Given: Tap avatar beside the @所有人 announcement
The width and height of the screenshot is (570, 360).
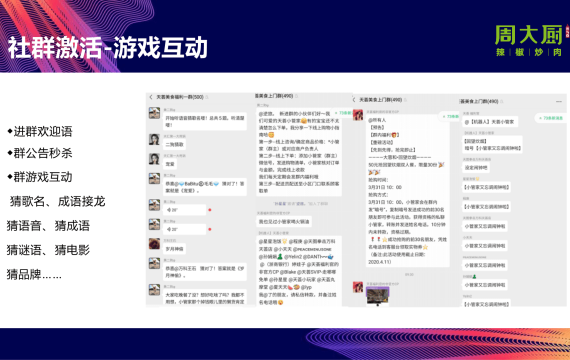Looking at the screenshot, I should tap(358, 115).
